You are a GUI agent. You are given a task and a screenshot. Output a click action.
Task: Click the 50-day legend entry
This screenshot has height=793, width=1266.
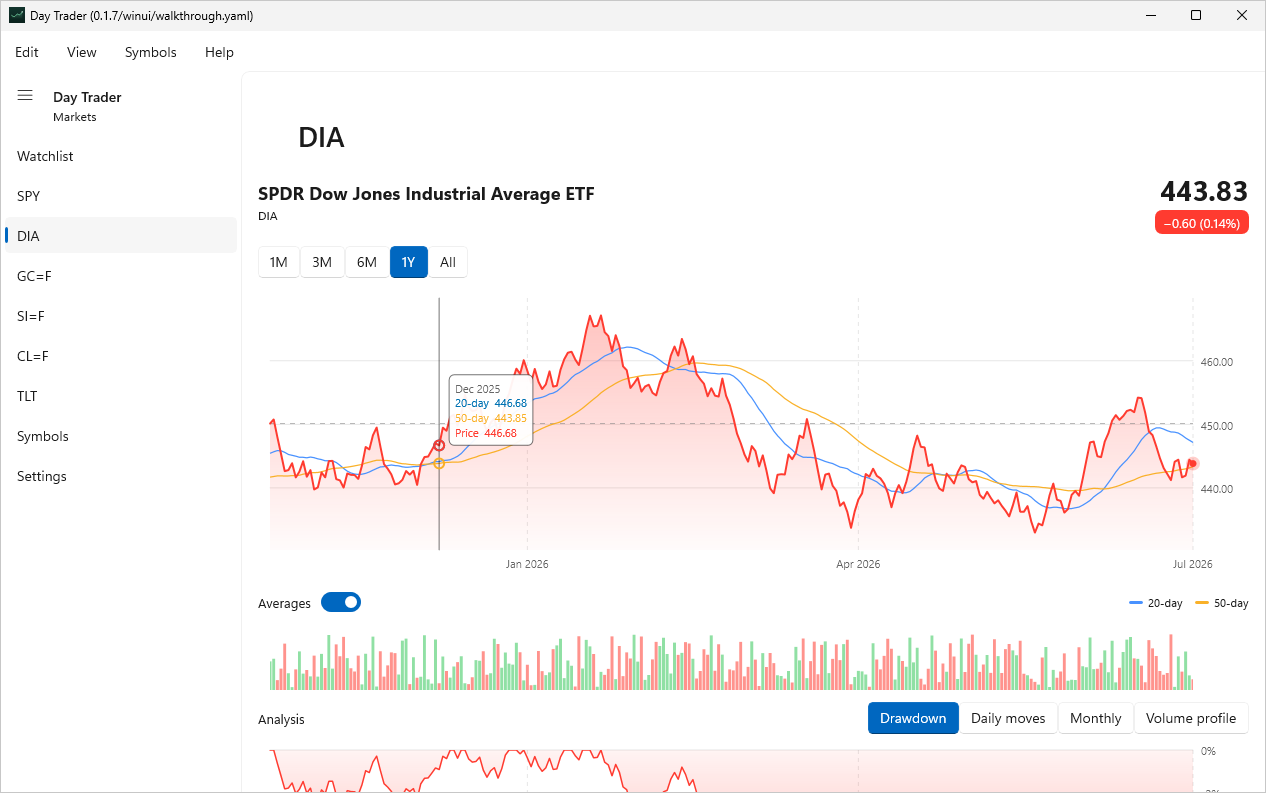pos(1222,603)
